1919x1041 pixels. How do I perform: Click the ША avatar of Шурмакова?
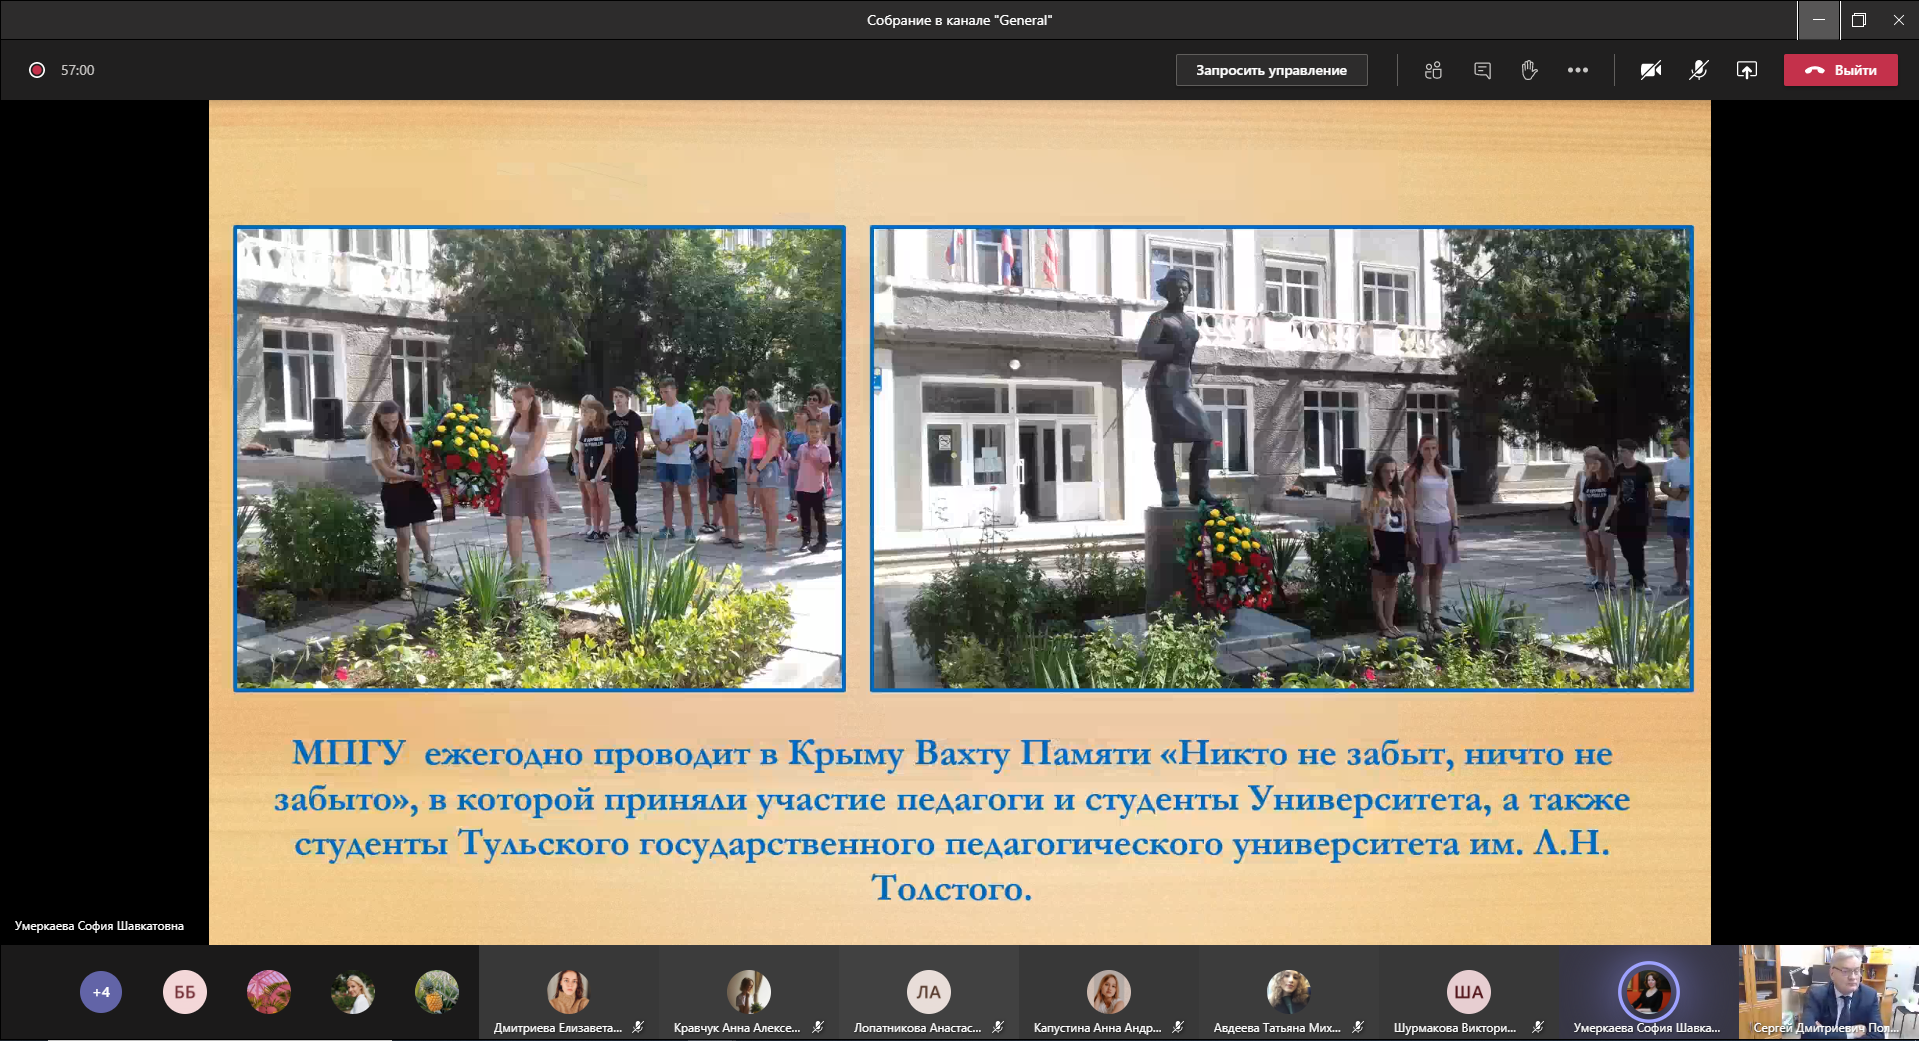point(1468,992)
